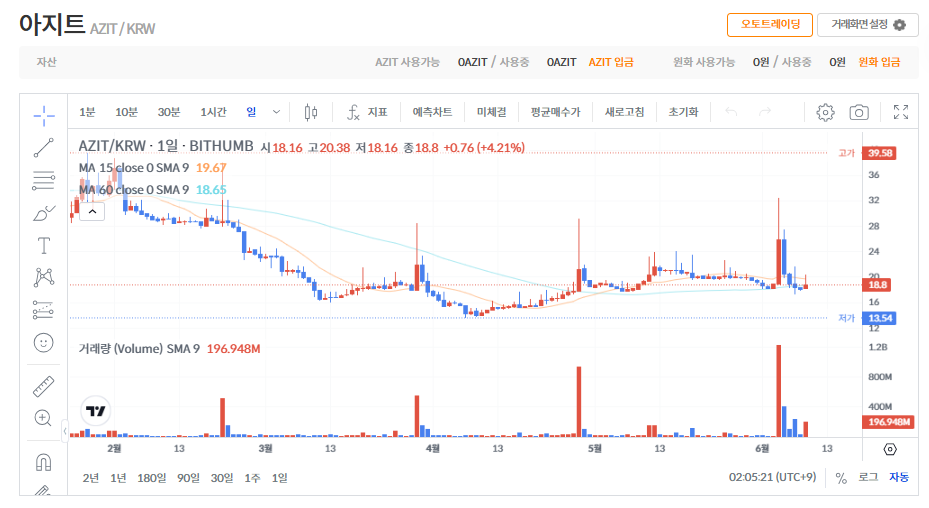Image resolution: width=929 pixels, height=508 pixels.
Task: Enter fullscreen chart mode
Action: 901,112
